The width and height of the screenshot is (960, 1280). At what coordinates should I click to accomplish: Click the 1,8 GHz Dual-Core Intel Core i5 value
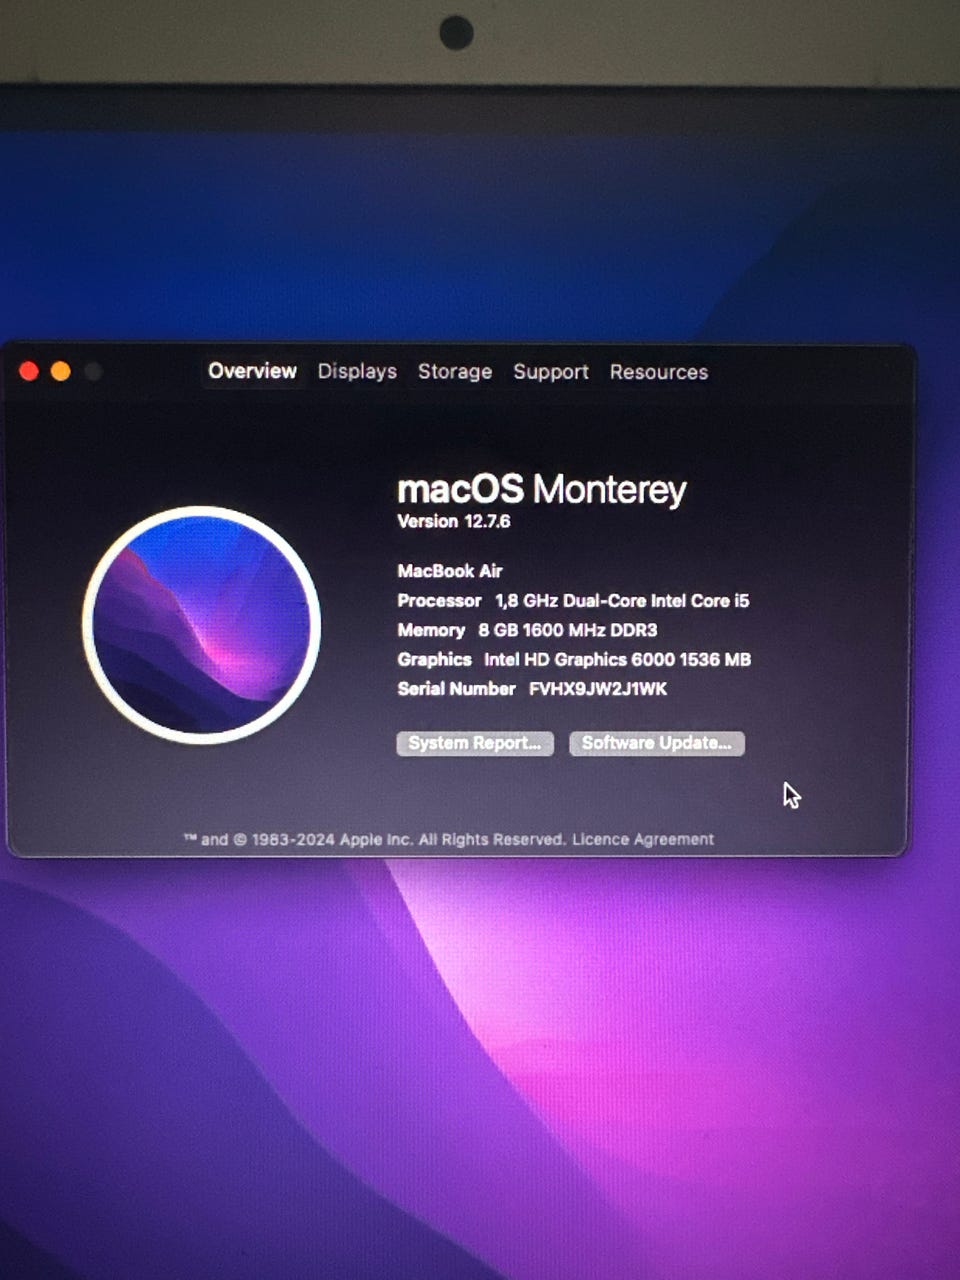coord(622,601)
